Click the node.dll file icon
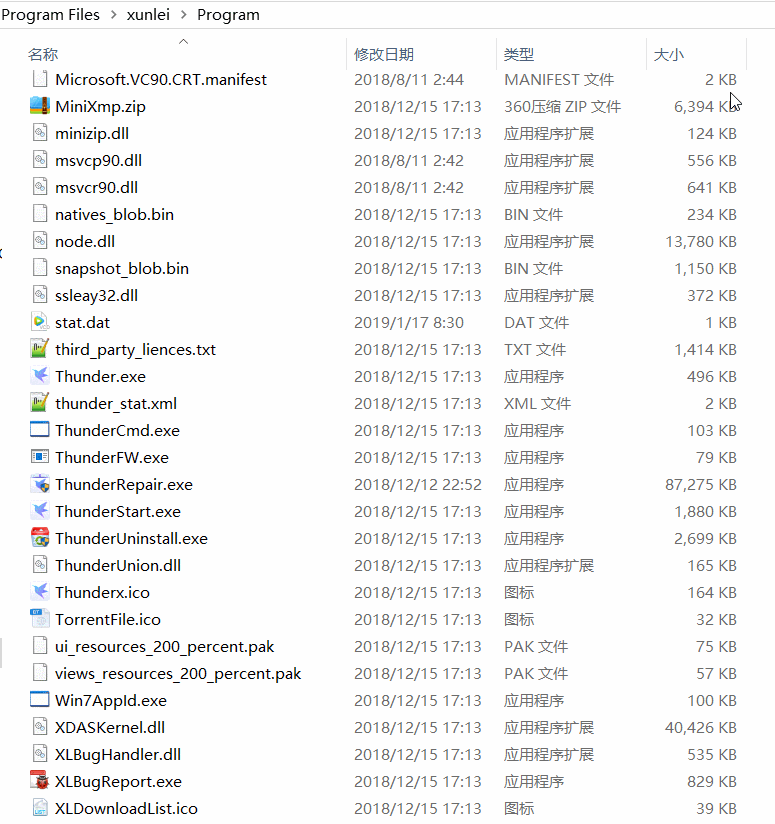Image resolution: width=775 pixels, height=824 pixels. tap(40, 241)
